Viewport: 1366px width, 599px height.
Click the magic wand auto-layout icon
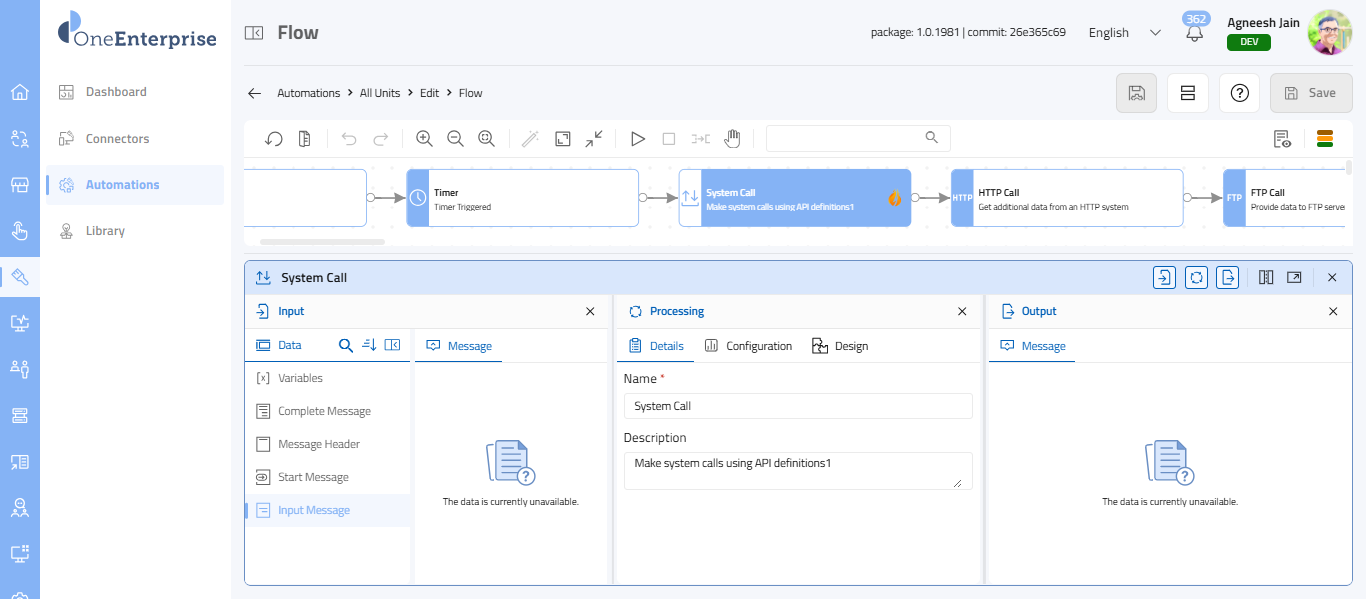(x=530, y=139)
